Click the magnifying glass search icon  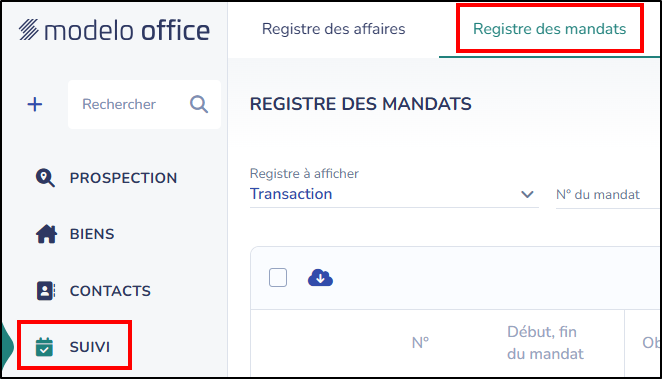(199, 104)
